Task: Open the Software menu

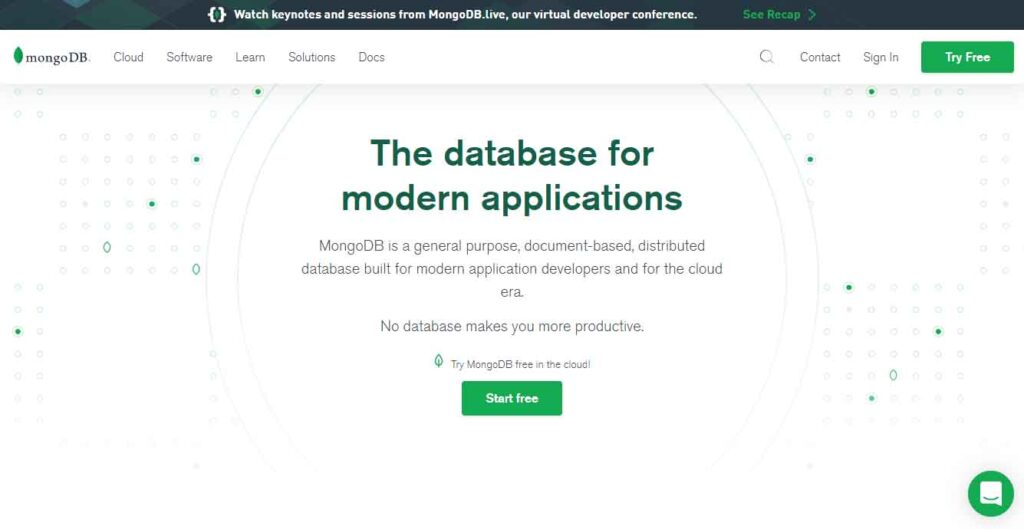Action: (189, 57)
